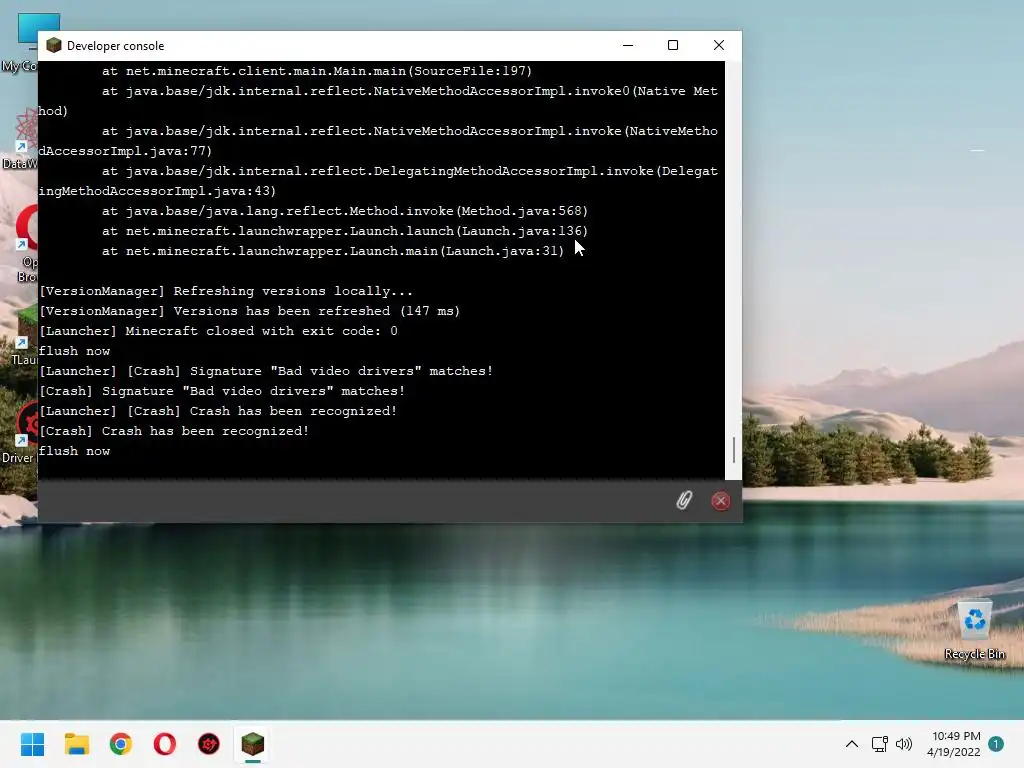Click the input field at console bottom
The width and height of the screenshot is (1024, 768).
353,501
